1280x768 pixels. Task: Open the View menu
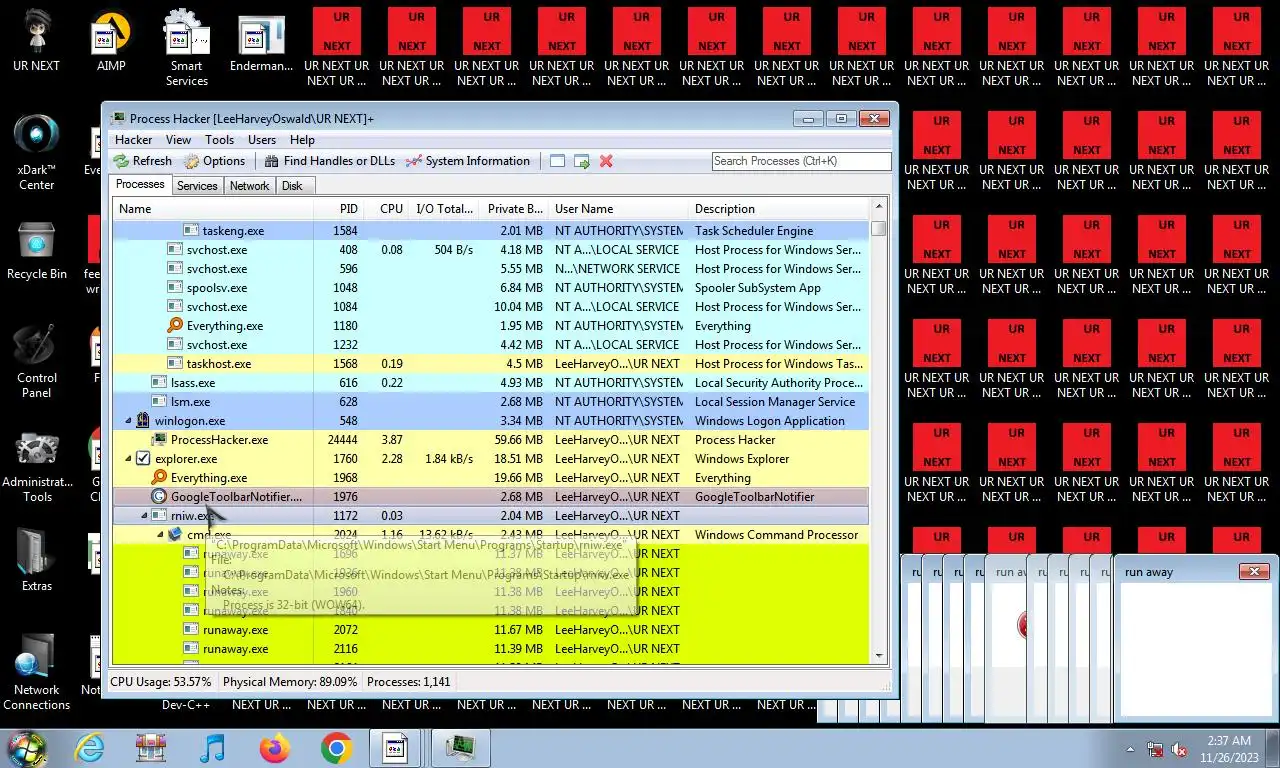pyautogui.click(x=178, y=140)
